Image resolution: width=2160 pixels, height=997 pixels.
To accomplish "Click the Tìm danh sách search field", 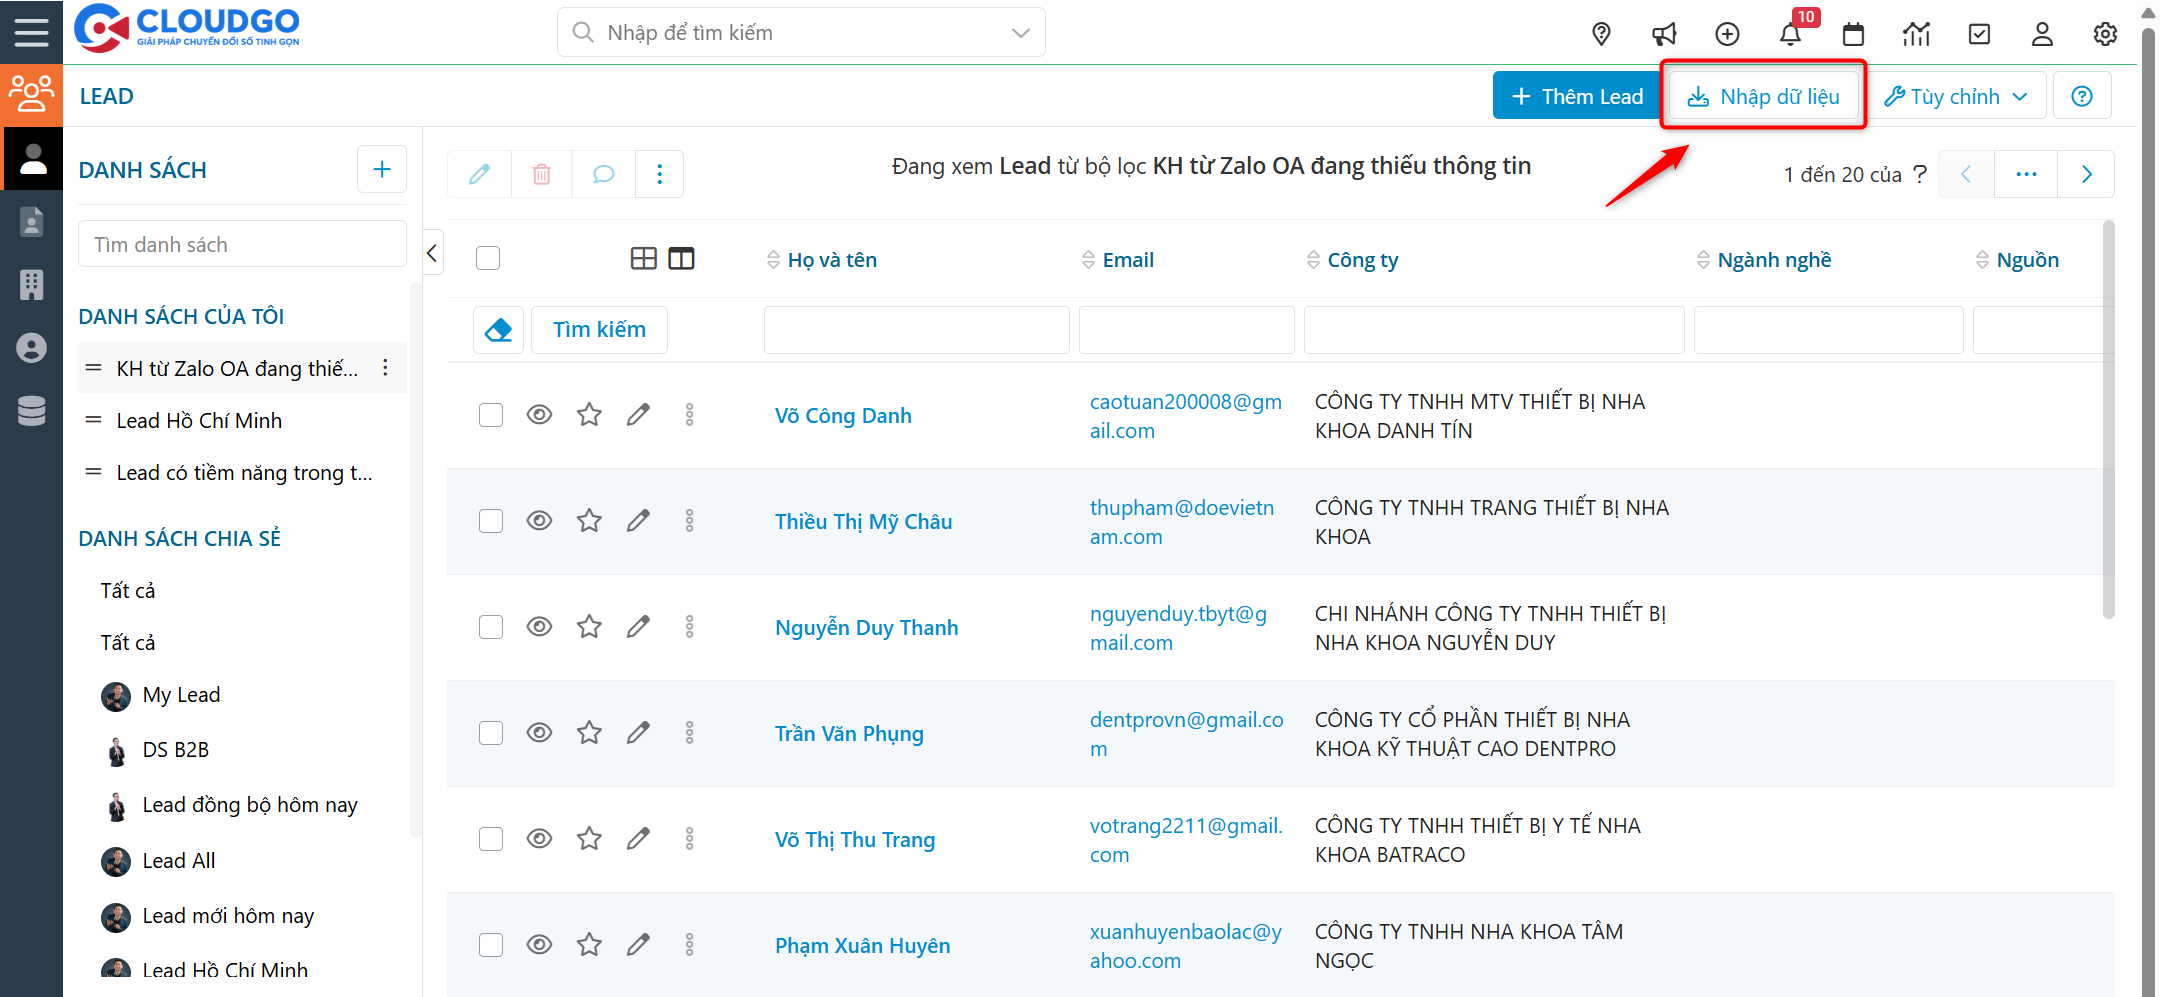I will [242, 245].
